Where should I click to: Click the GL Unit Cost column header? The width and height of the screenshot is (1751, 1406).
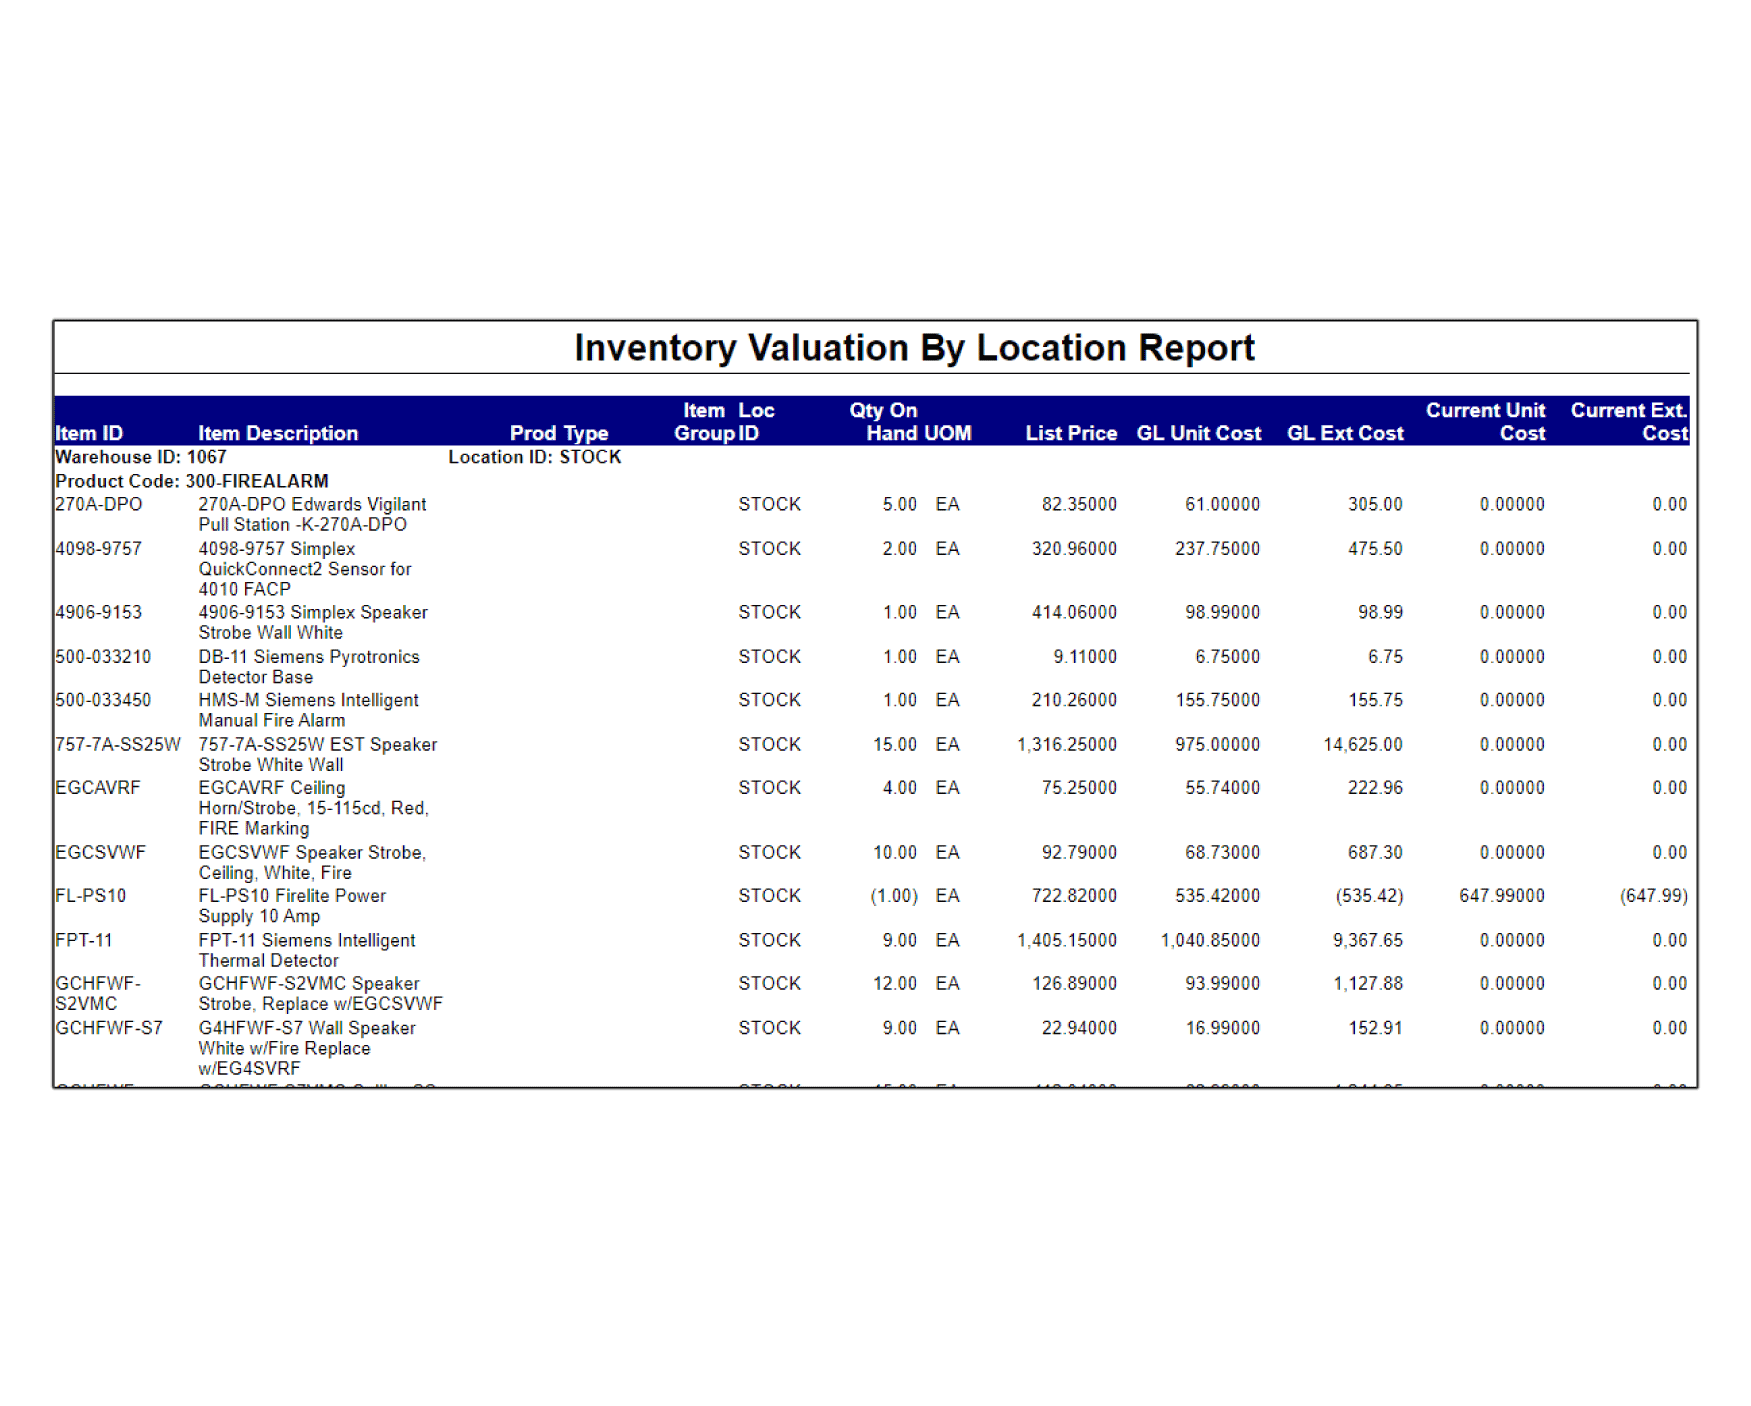tap(1198, 433)
